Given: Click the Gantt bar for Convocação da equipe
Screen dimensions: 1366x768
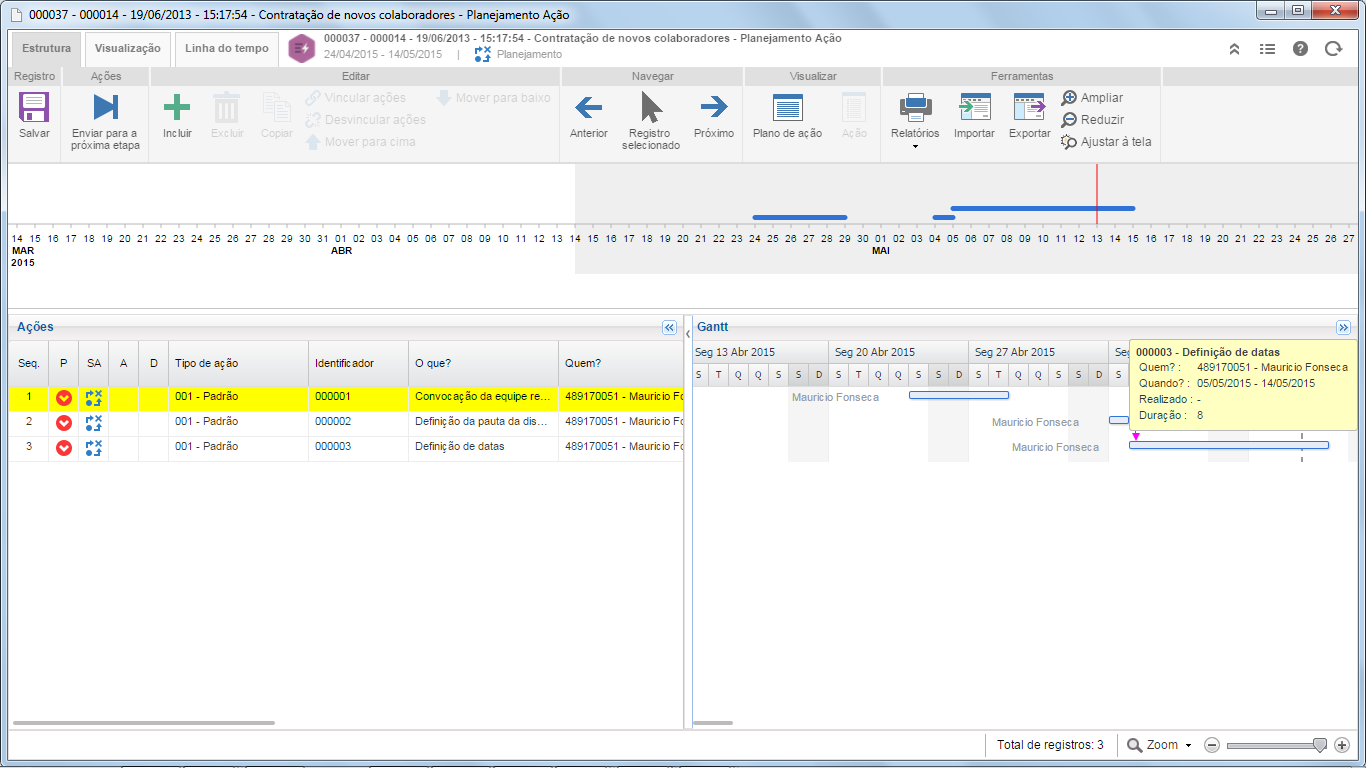Looking at the screenshot, I should 959,395.
